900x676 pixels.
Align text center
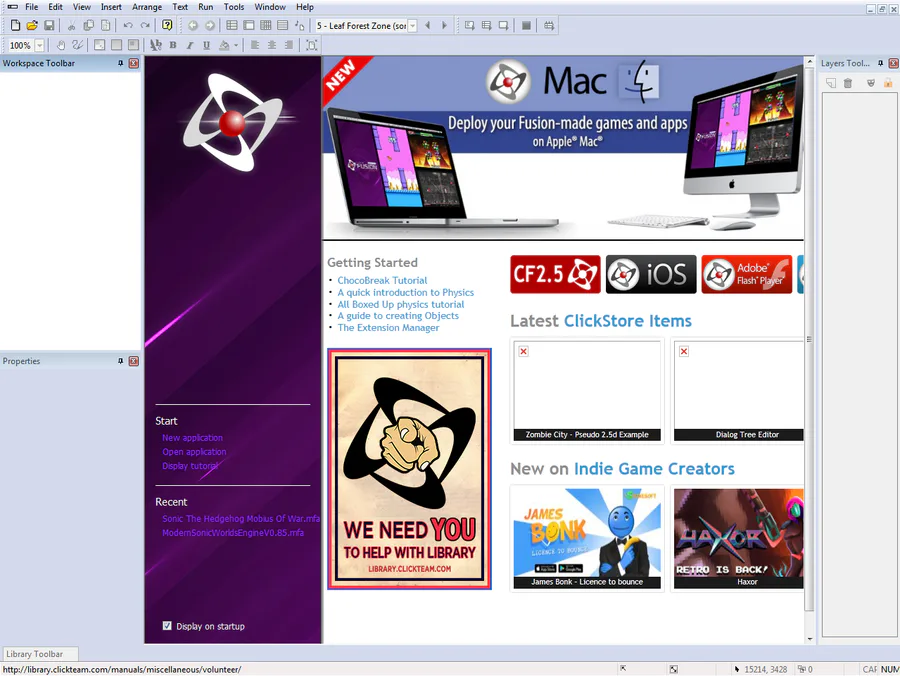coord(272,45)
